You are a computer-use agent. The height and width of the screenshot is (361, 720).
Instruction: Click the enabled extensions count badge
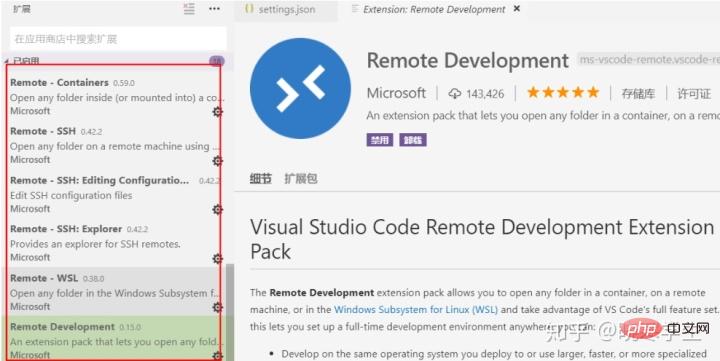tap(217, 61)
